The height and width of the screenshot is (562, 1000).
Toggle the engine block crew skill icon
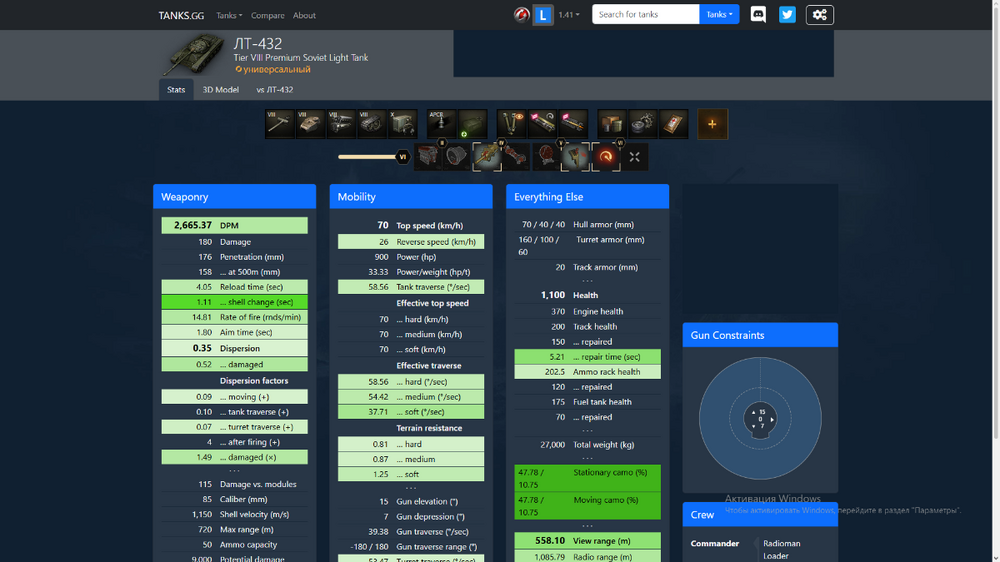click(427, 156)
